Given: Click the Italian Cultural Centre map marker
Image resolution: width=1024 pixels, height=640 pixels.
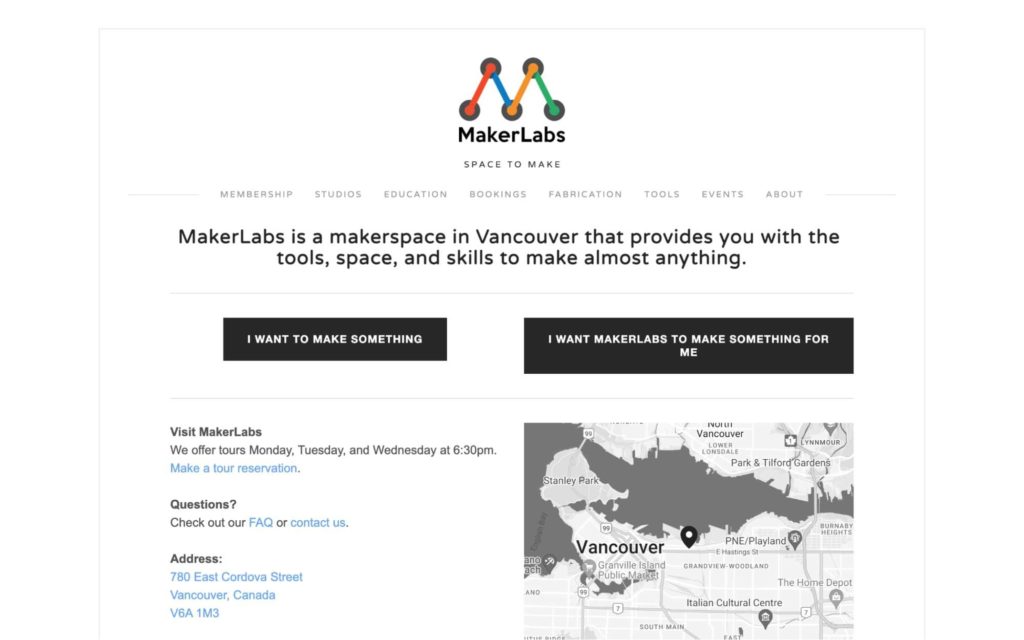Looking at the screenshot, I should click(765, 617).
